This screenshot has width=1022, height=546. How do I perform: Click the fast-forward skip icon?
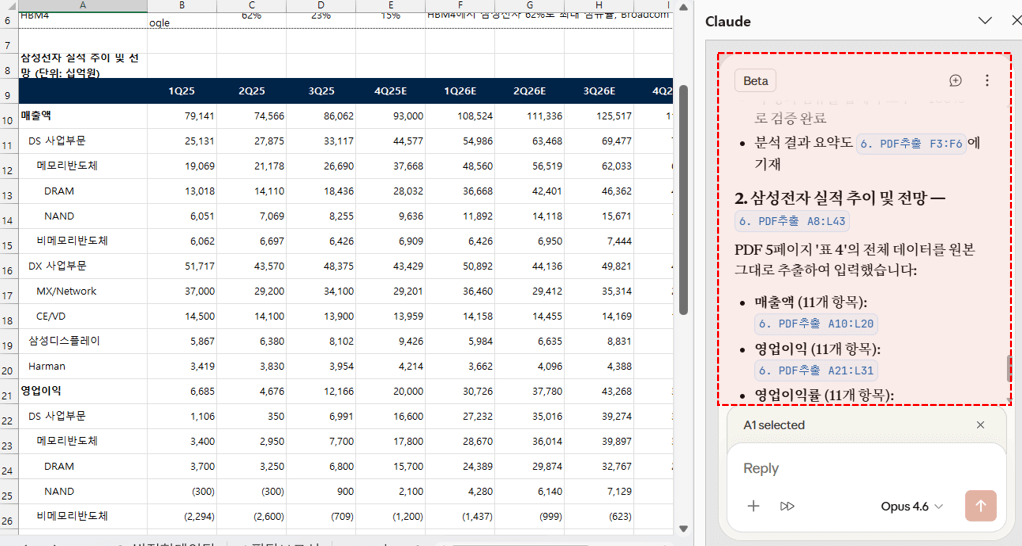click(787, 506)
